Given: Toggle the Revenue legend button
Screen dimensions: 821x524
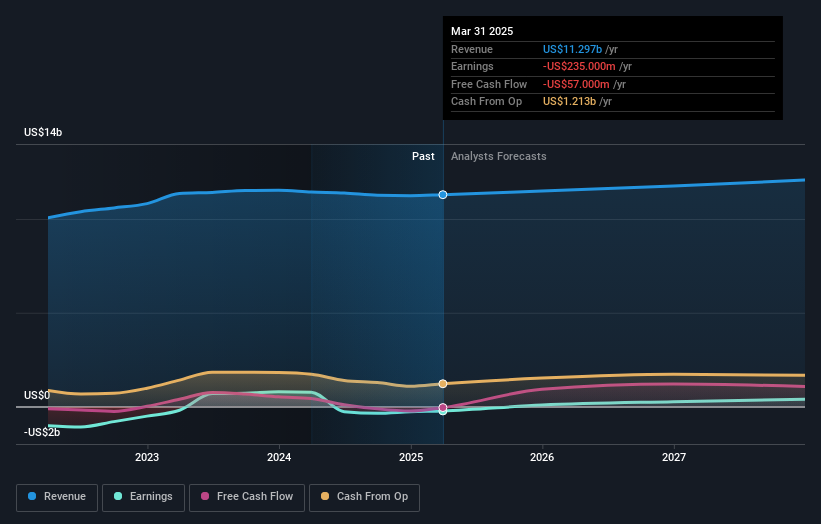Looking at the screenshot, I should [x=57, y=497].
